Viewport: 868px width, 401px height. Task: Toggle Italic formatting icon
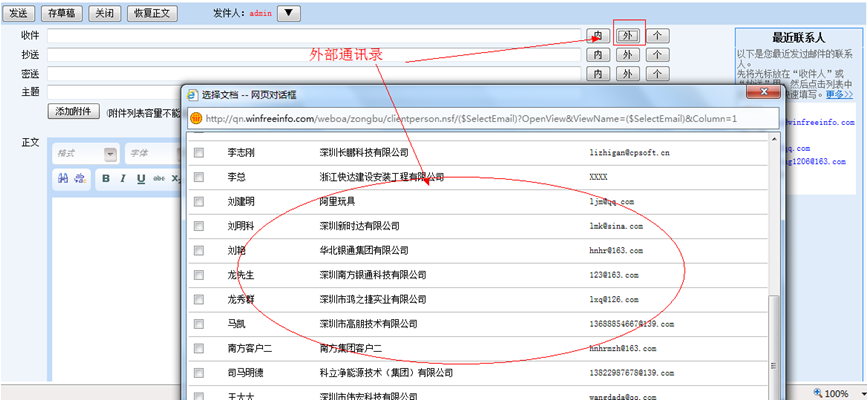(123, 178)
